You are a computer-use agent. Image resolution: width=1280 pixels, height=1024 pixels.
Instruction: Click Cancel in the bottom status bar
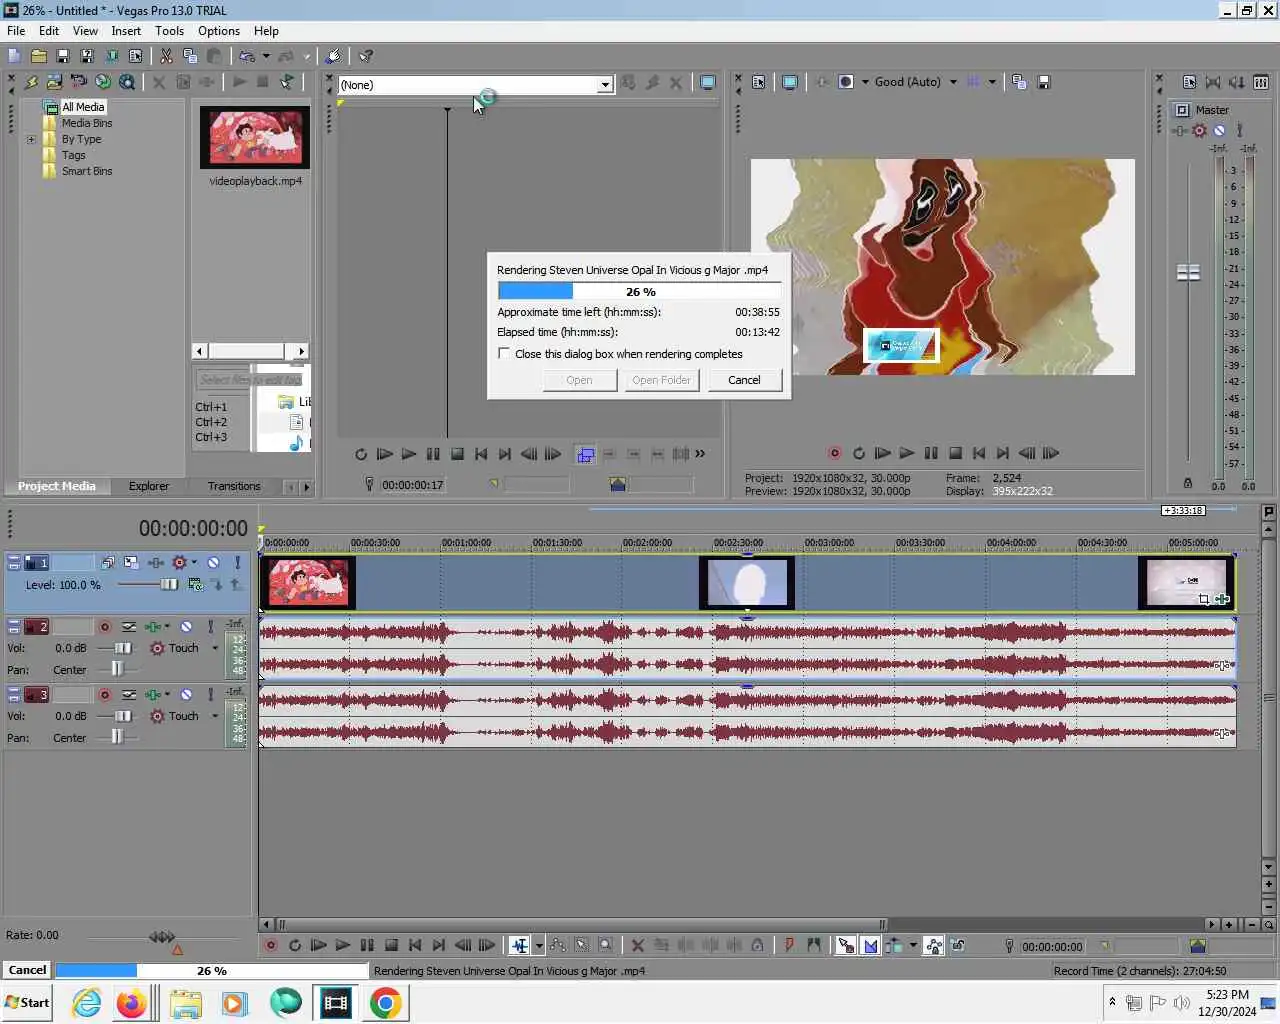[x=27, y=970]
